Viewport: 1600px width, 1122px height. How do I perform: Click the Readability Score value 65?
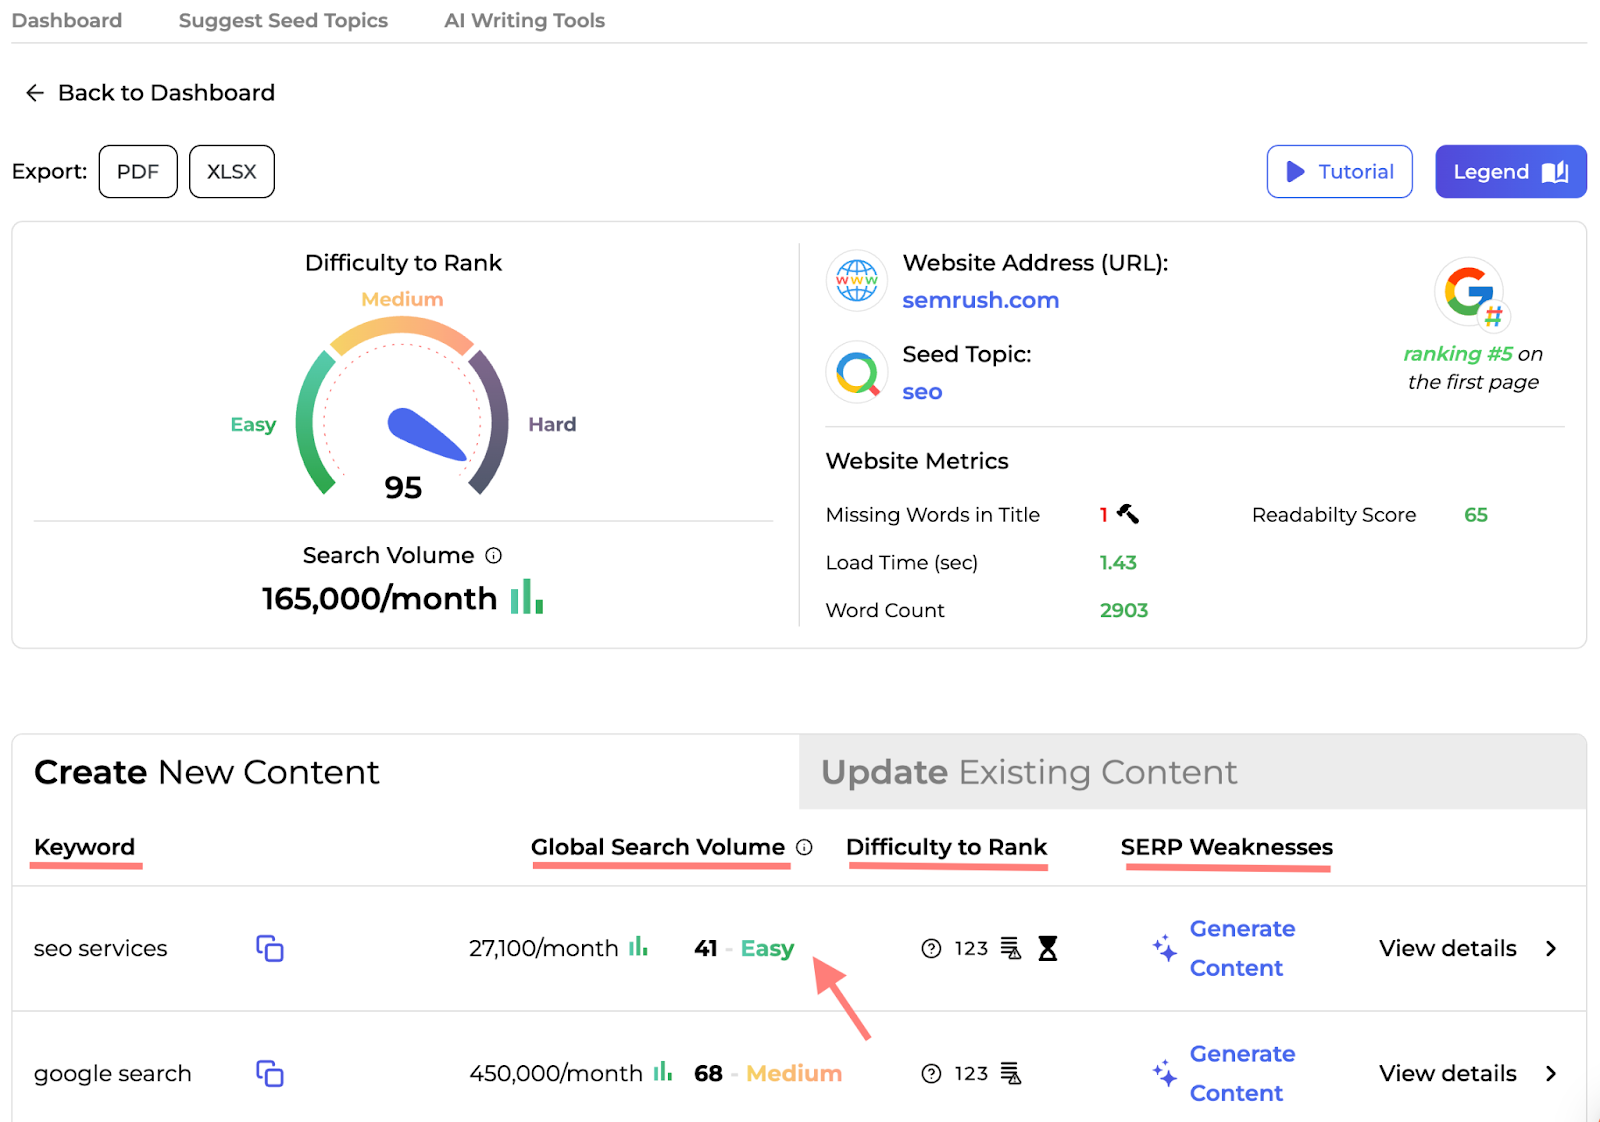click(x=1476, y=515)
